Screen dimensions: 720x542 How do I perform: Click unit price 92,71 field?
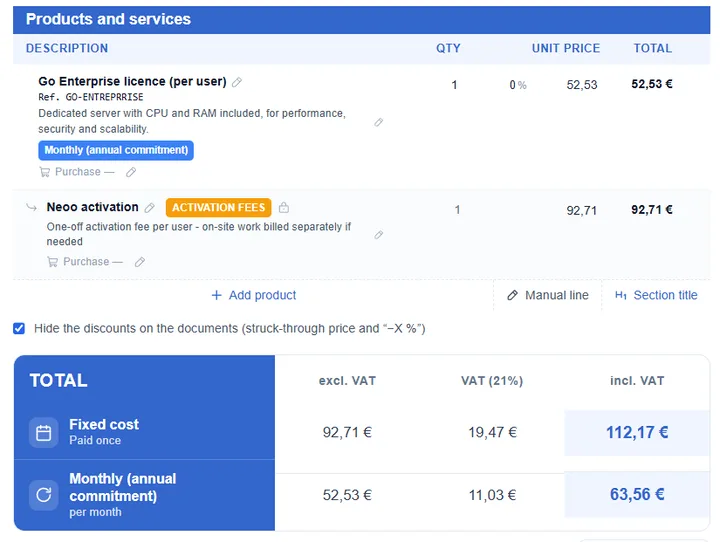click(582, 211)
